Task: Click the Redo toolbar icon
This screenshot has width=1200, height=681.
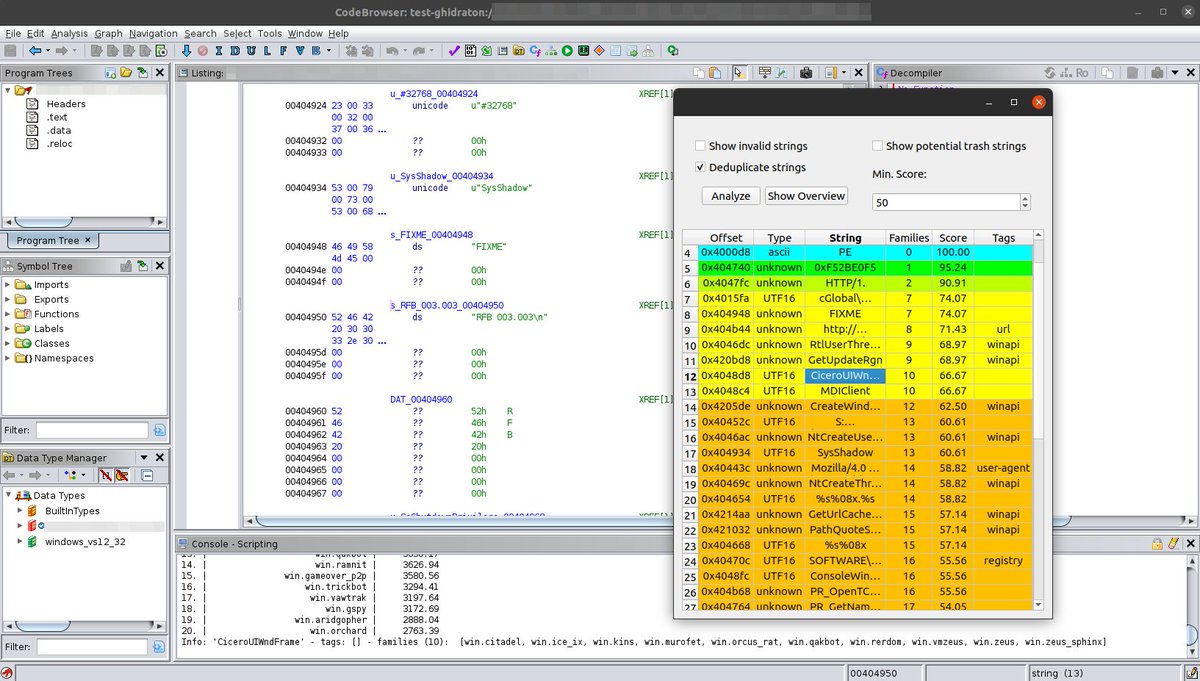Action: (x=419, y=50)
